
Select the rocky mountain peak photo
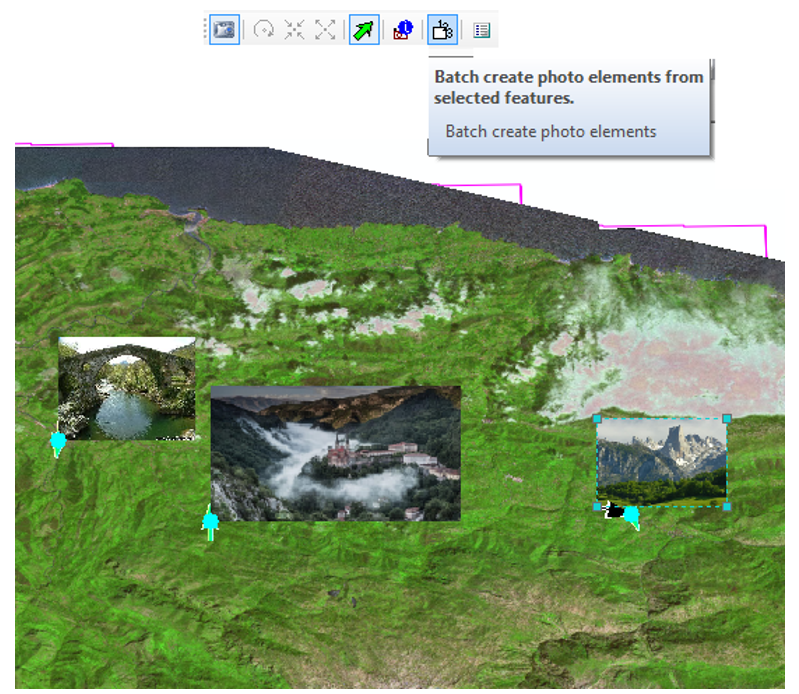coord(661,461)
